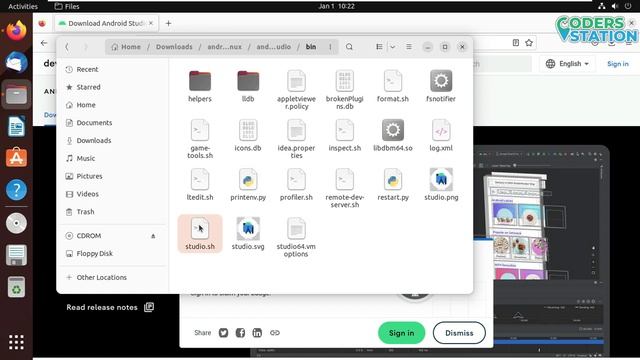Open a new browser tab

click(168, 23)
